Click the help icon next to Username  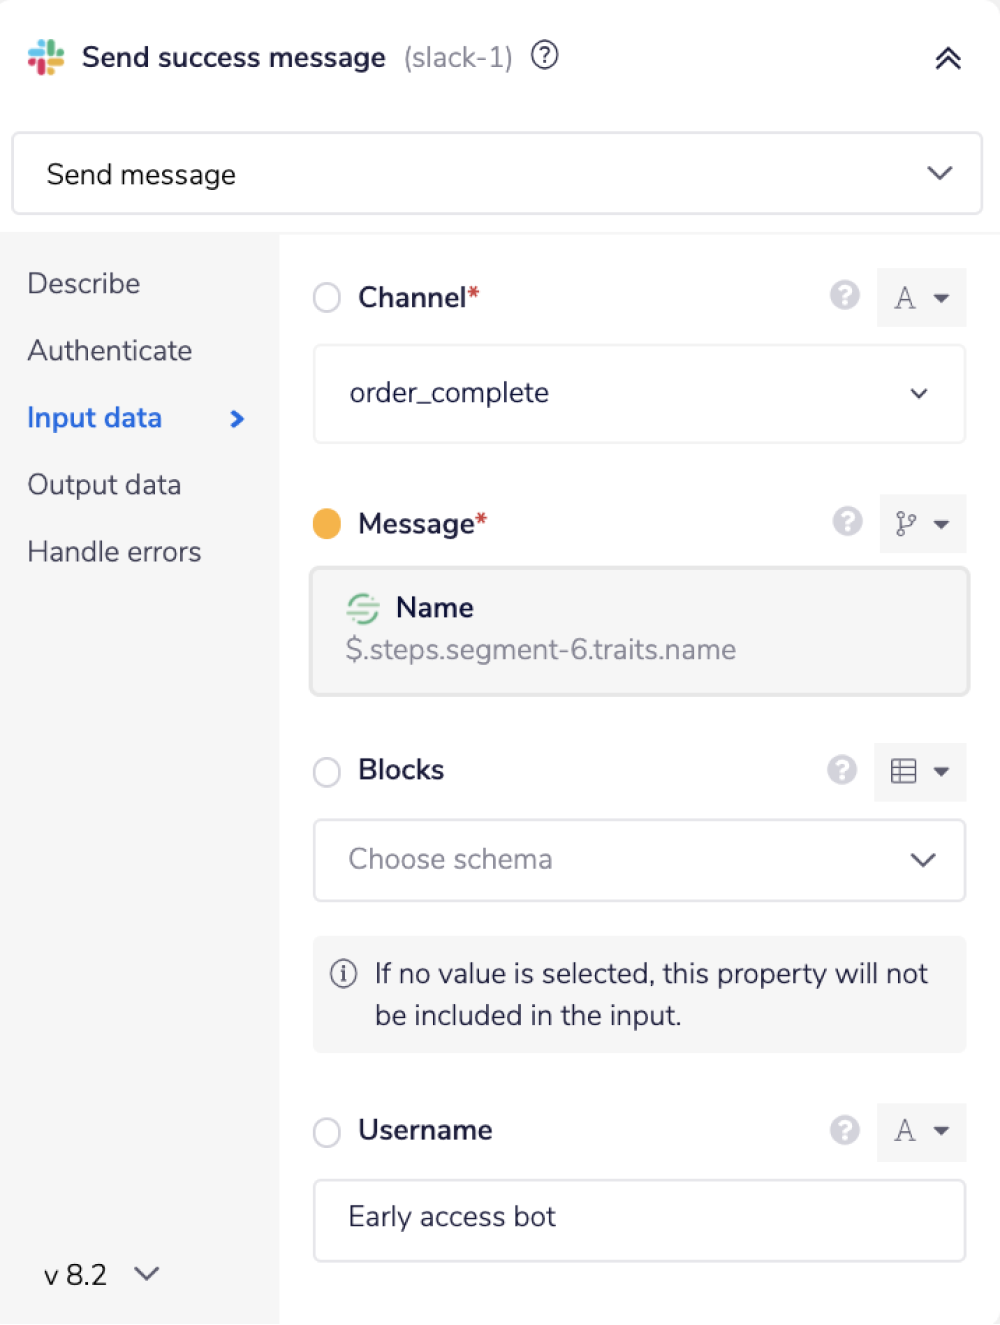point(845,1131)
